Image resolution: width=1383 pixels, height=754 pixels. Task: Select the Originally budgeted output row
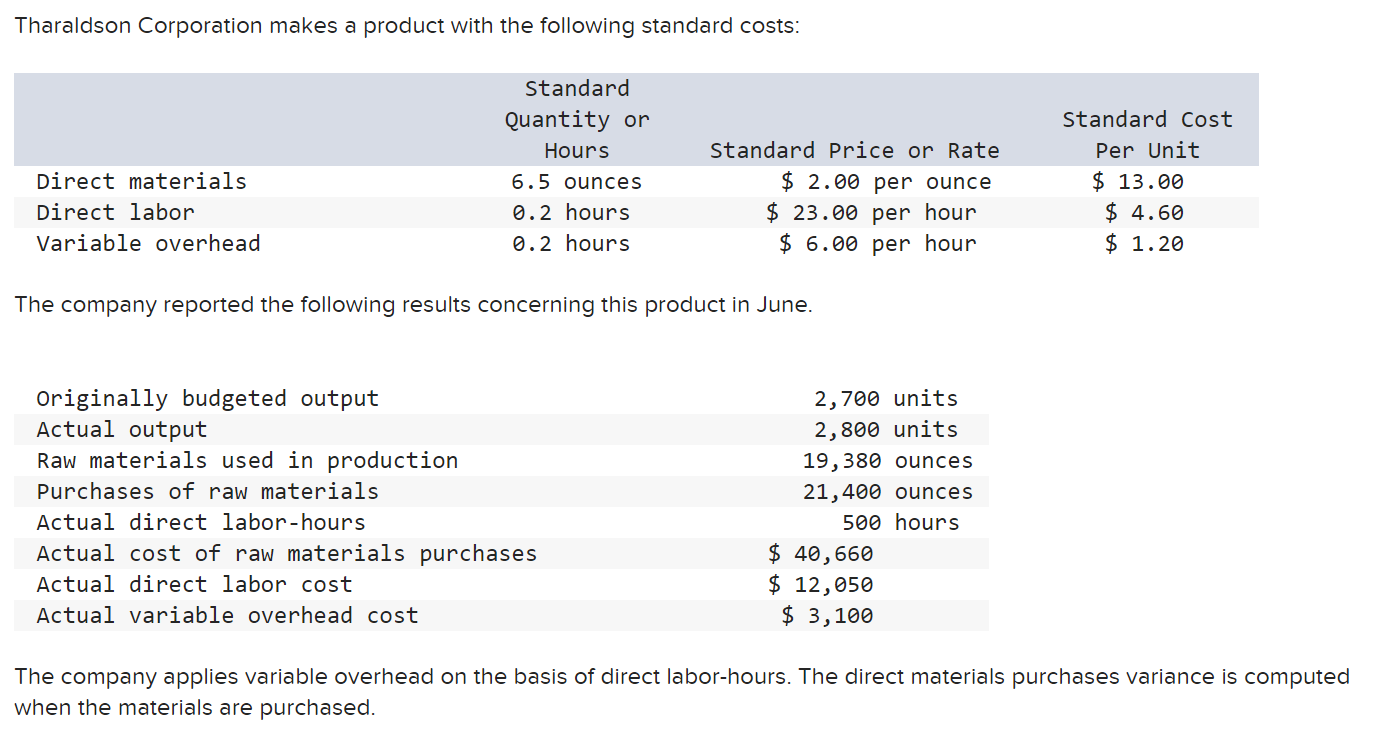208,398
